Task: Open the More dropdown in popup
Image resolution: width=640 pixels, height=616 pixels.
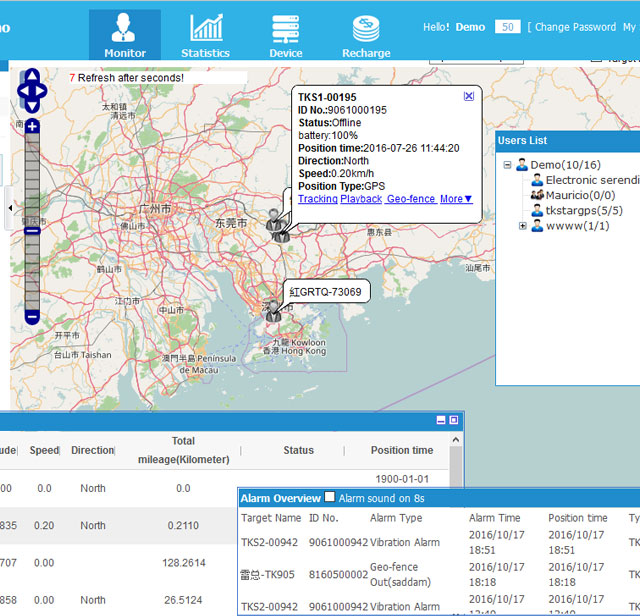Action: (x=456, y=199)
